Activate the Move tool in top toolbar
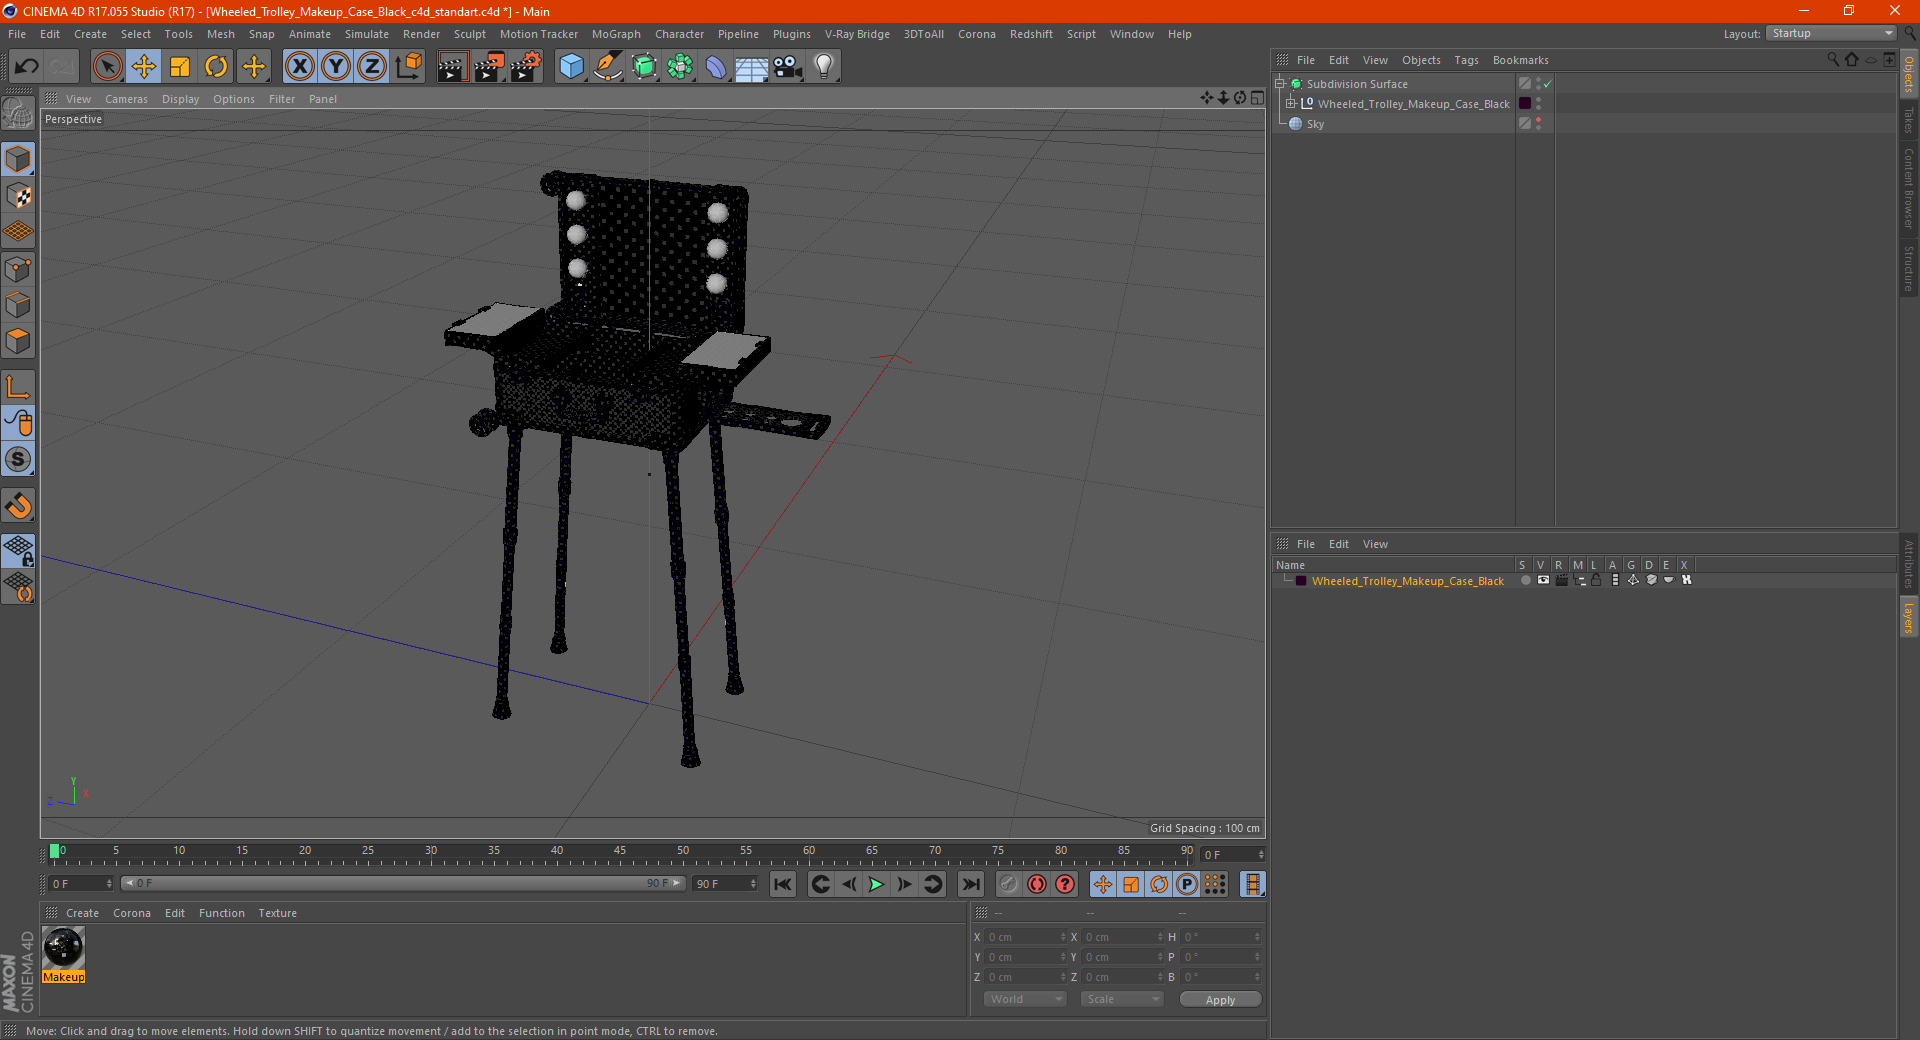 click(x=144, y=67)
